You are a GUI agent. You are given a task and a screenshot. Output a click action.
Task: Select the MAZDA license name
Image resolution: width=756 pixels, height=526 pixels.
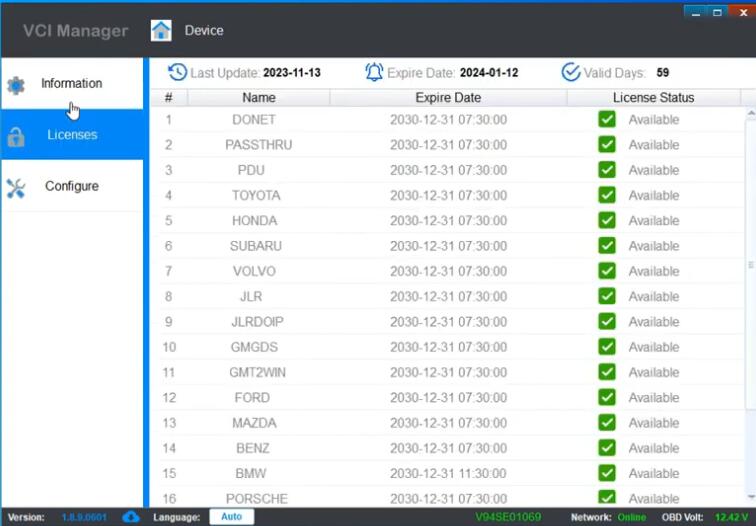(254, 423)
